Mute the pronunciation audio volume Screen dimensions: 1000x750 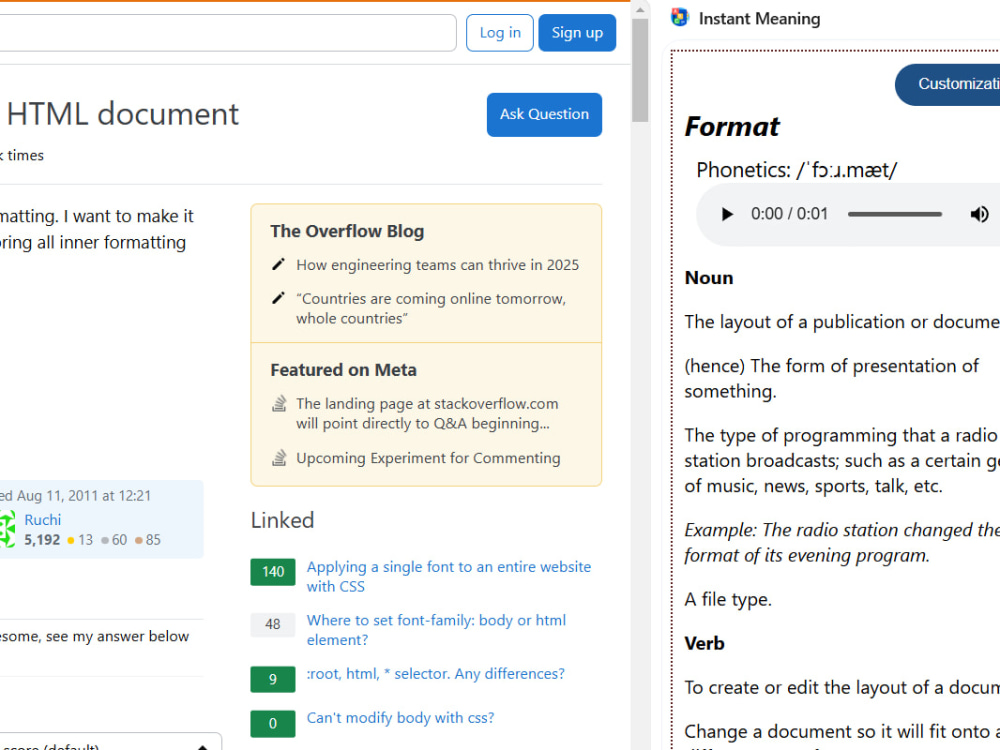979,214
